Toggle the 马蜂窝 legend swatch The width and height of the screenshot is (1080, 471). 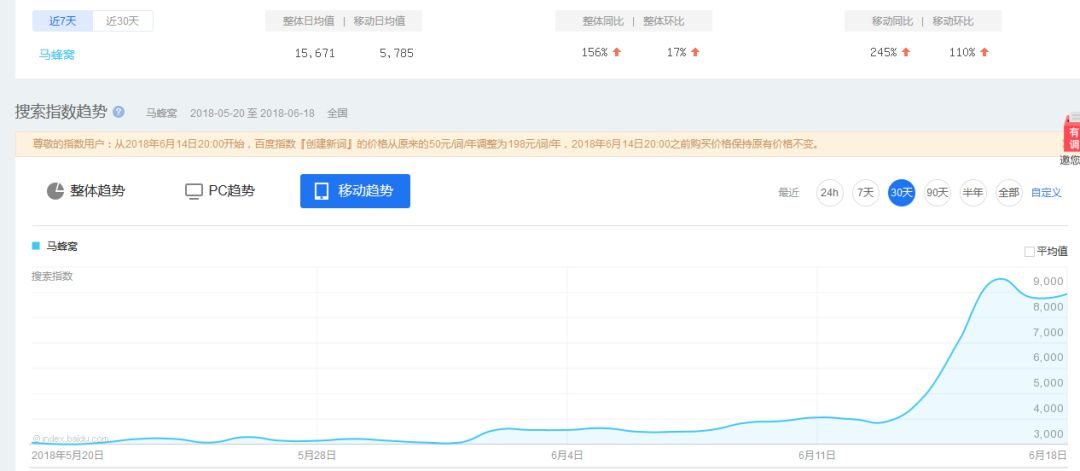point(36,246)
